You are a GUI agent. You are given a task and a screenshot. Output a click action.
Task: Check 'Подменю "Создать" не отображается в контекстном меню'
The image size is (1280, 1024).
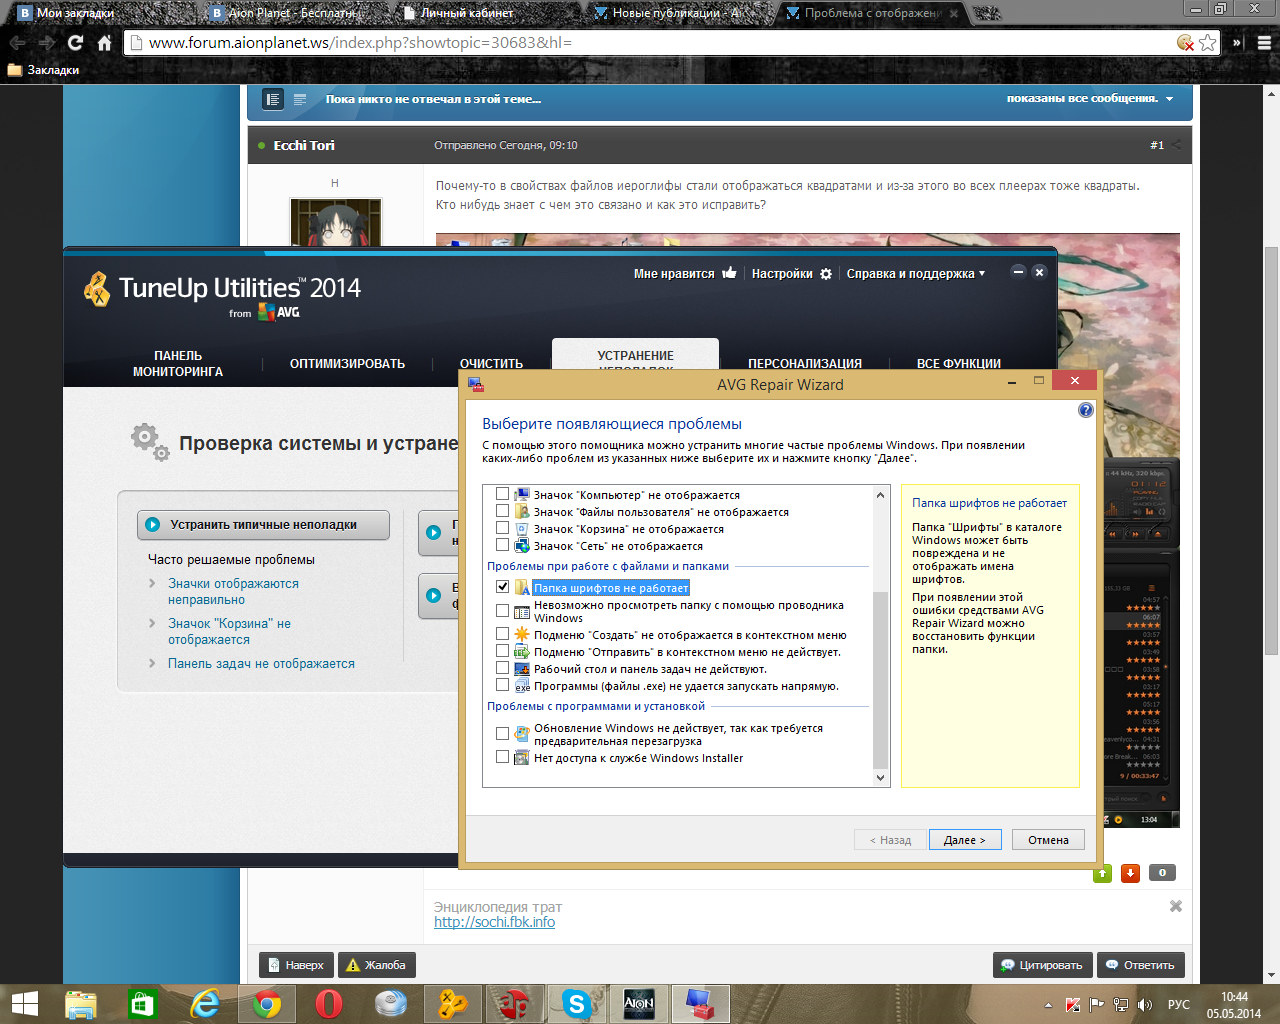coord(502,634)
